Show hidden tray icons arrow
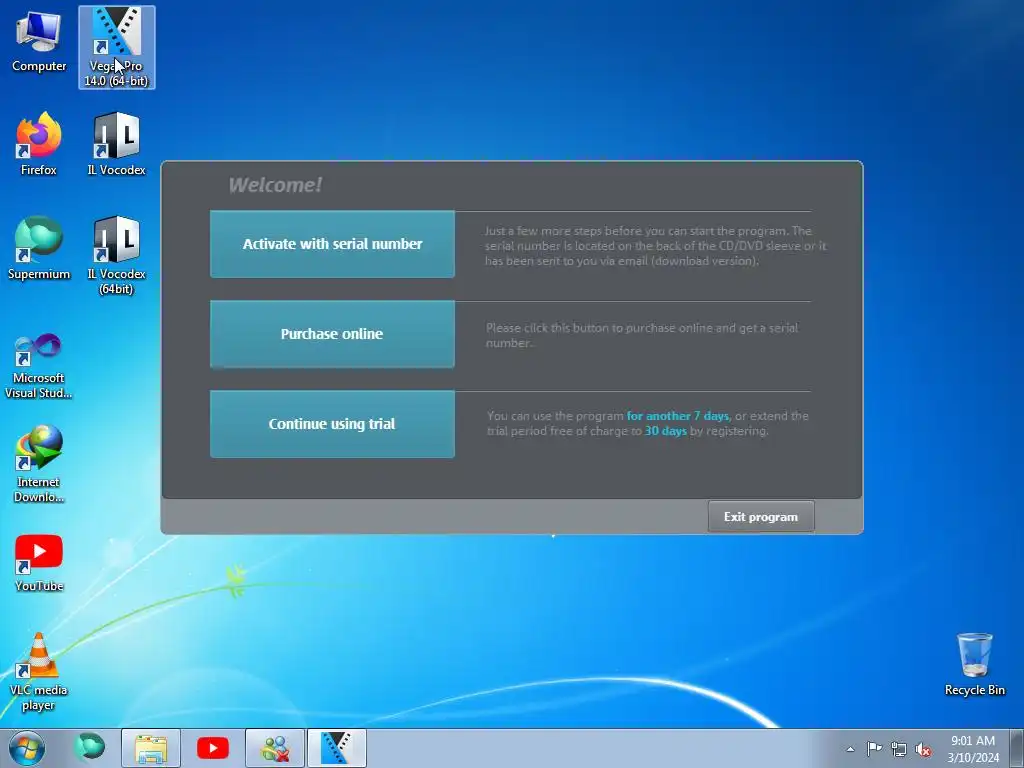The width and height of the screenshot is (1024, 768). [850, 749]
